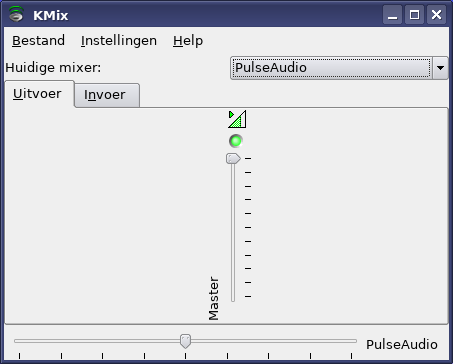Click the balance slider track left of the handle
The image size is (453, 364).
(x=97, y=341)
